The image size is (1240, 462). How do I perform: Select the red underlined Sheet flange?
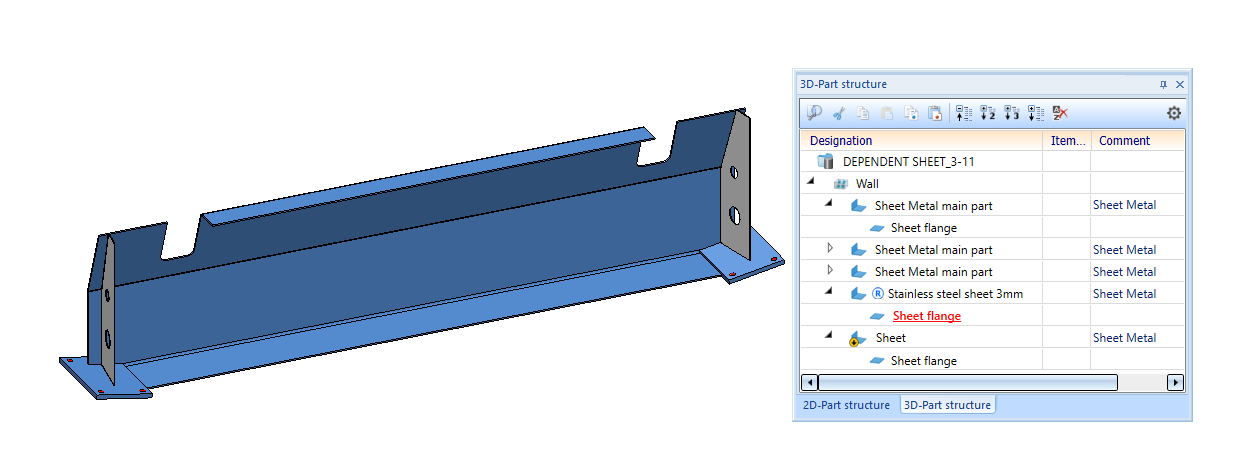tap(927, 316)
